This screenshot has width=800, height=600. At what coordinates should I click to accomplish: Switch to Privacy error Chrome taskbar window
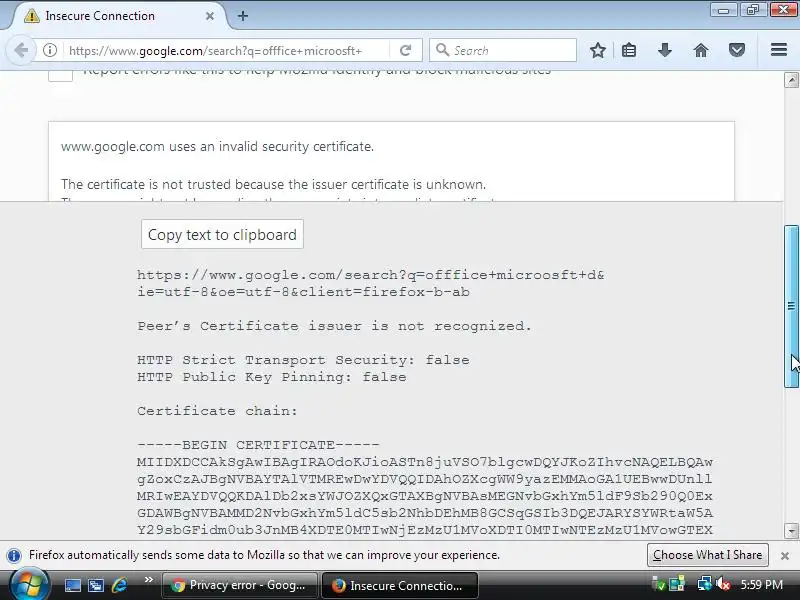(239, 585)
